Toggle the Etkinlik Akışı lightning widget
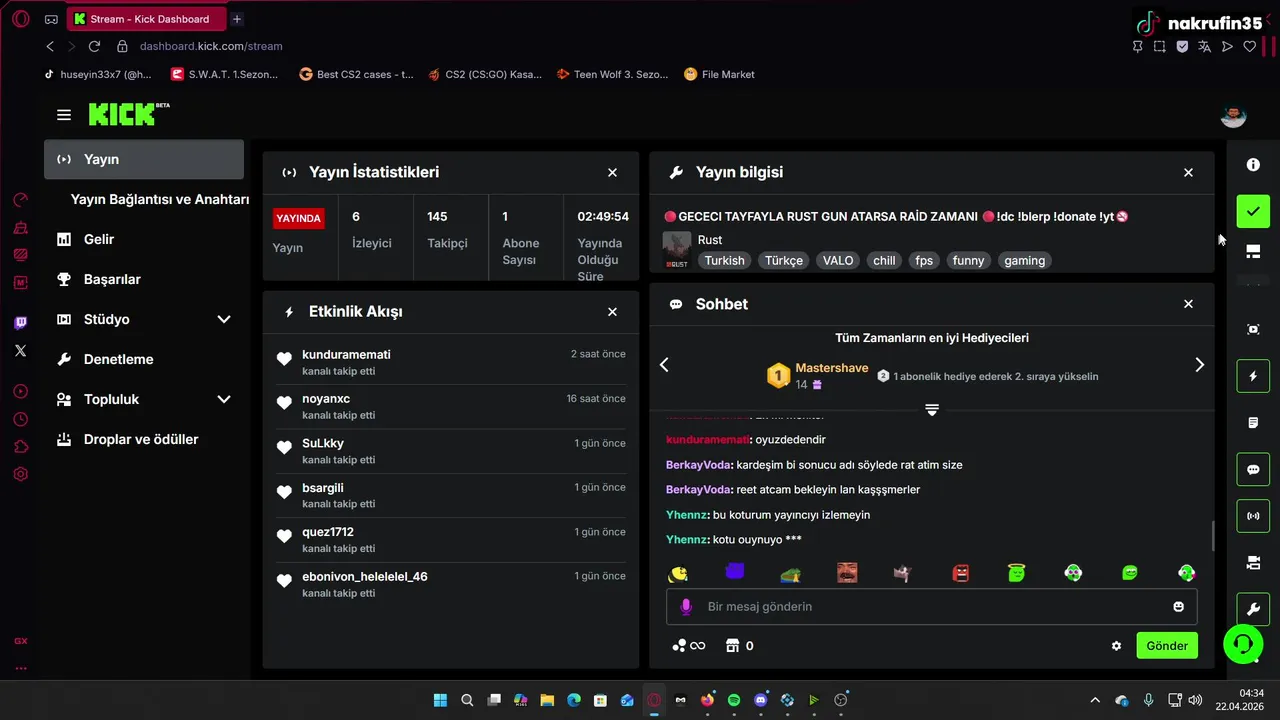Screen dimensions: 1280x720 [x=1253, y=376]
